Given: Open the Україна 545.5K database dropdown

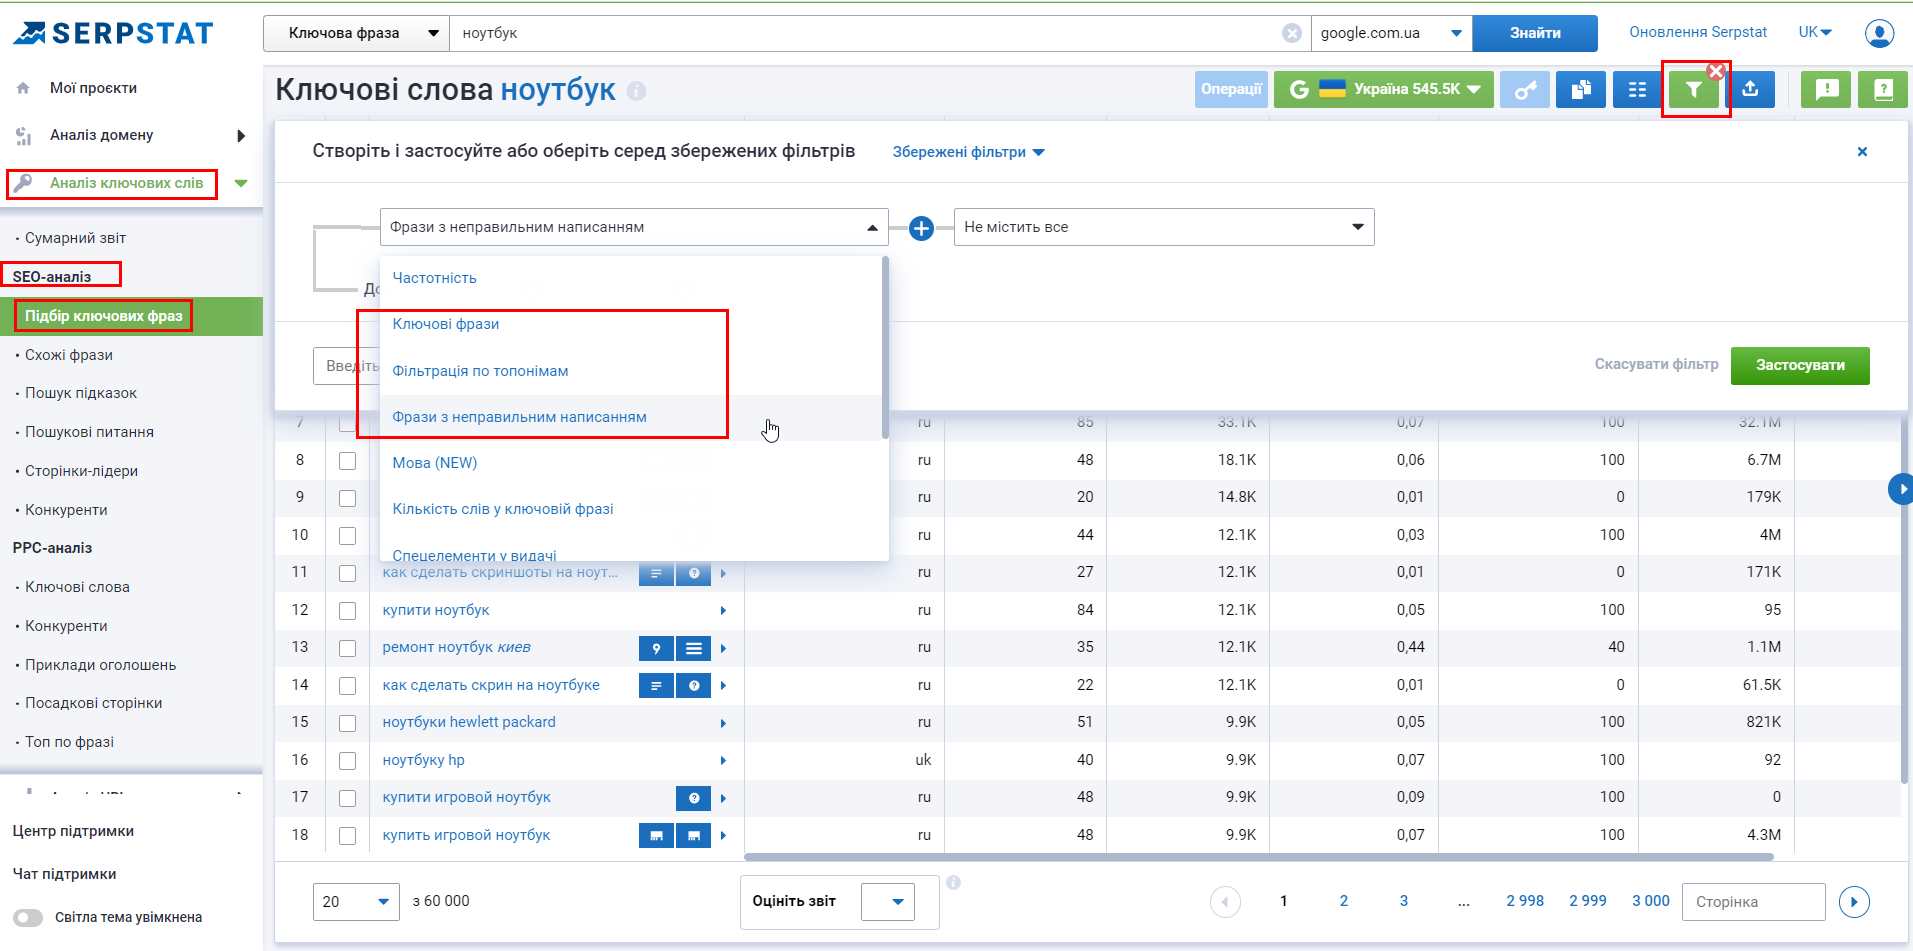Looking at the screenshot, I should (x=1384, y=90).
